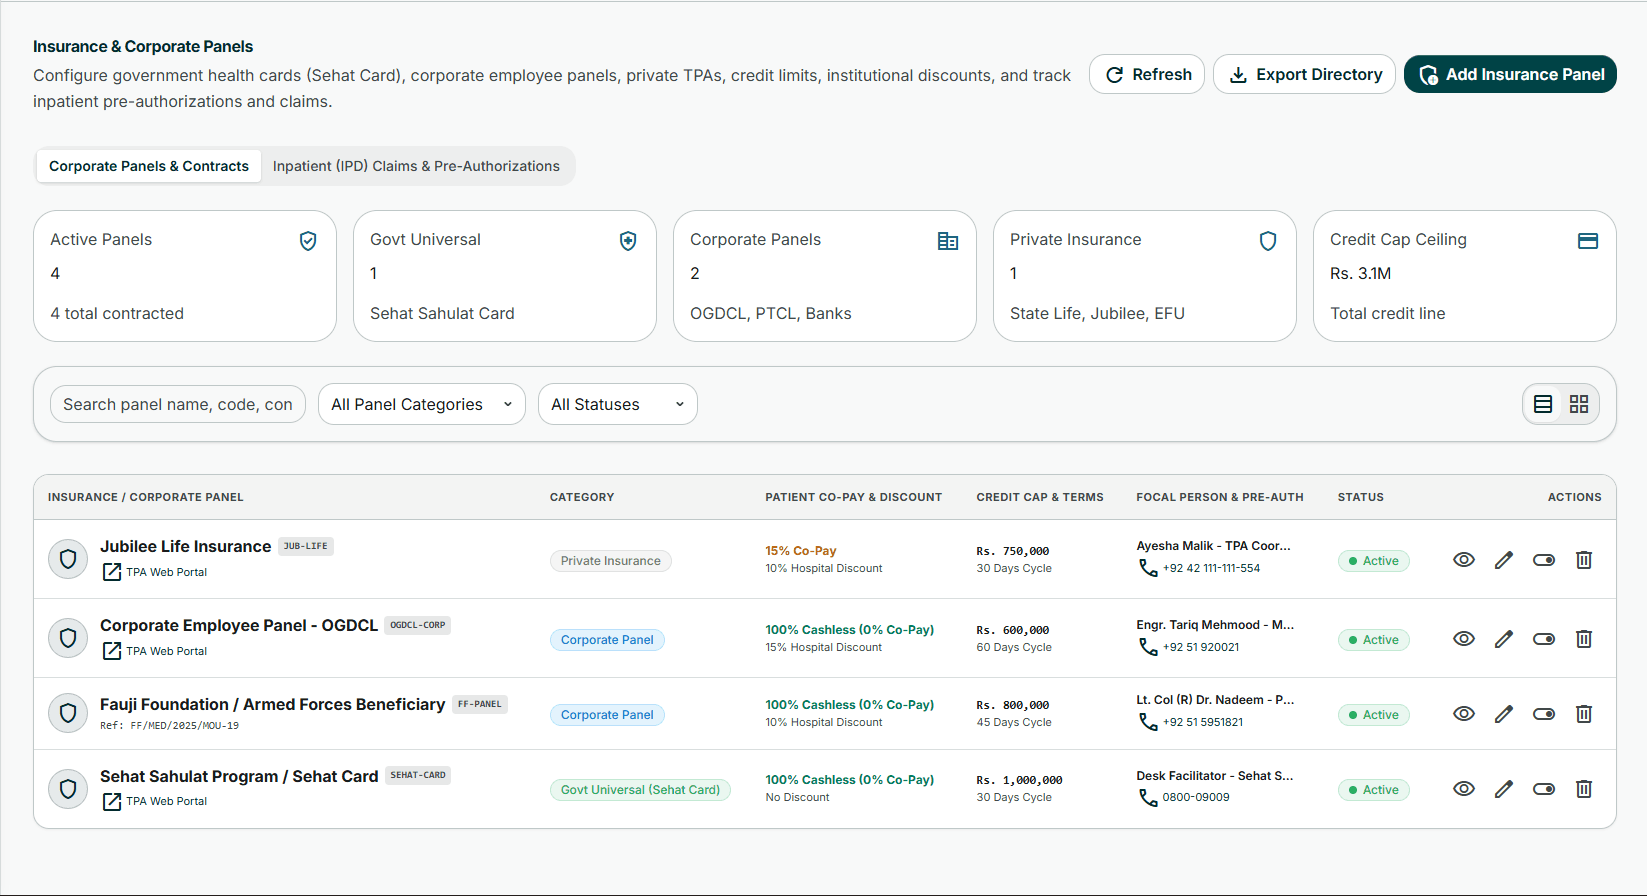
Task: Focus the panel search field
Action: point(178,404)
